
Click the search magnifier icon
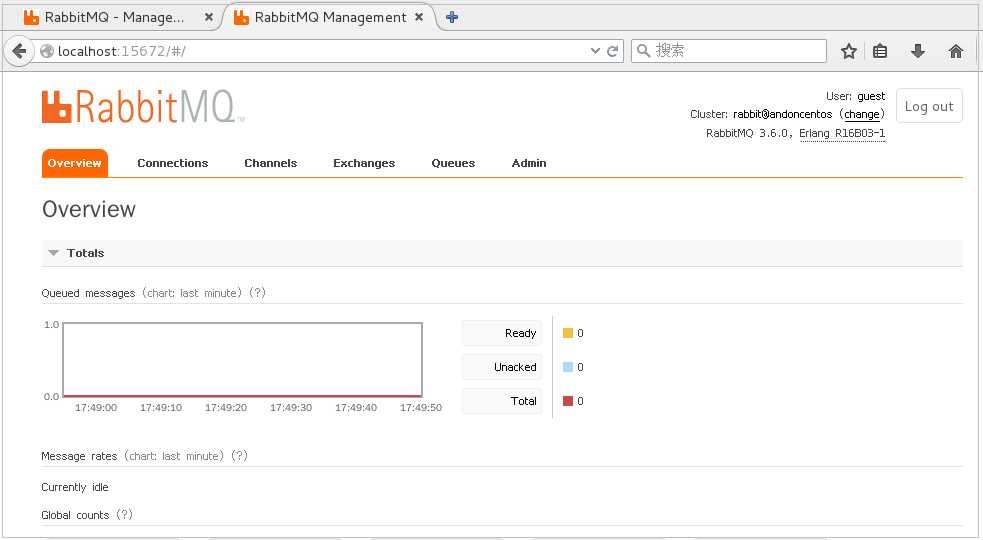643,51
